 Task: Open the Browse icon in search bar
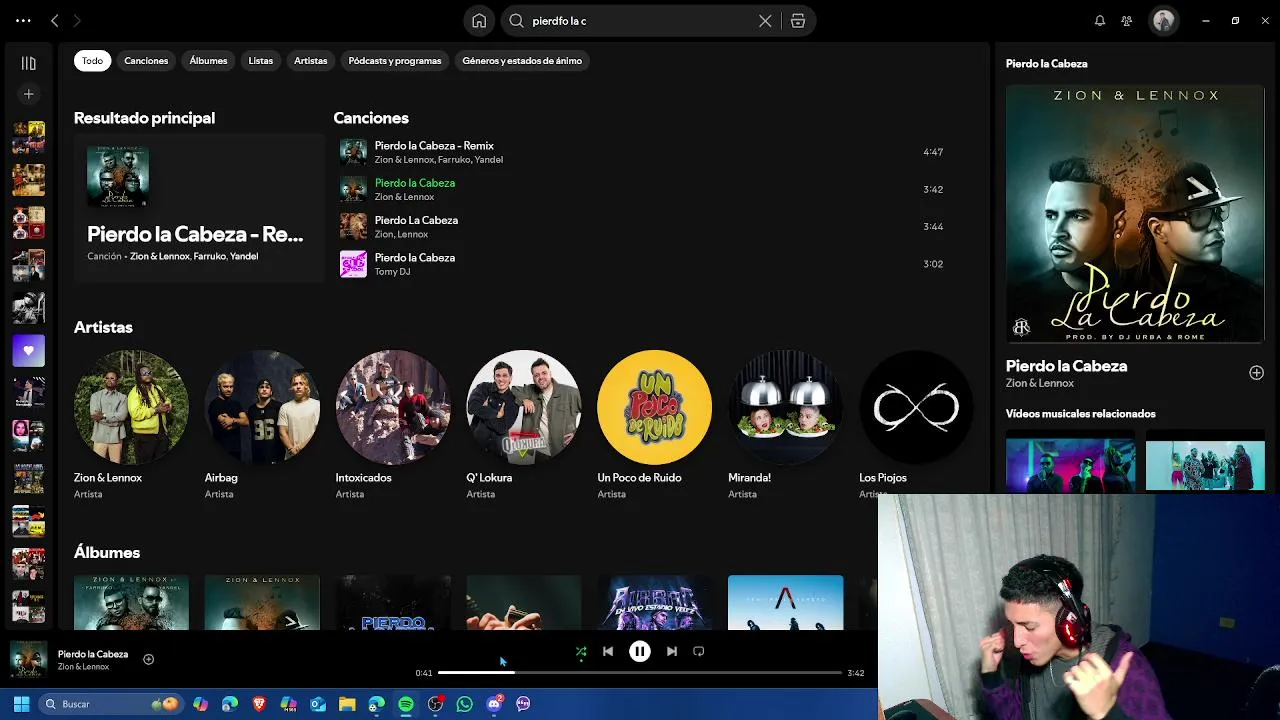pos(798,21)
